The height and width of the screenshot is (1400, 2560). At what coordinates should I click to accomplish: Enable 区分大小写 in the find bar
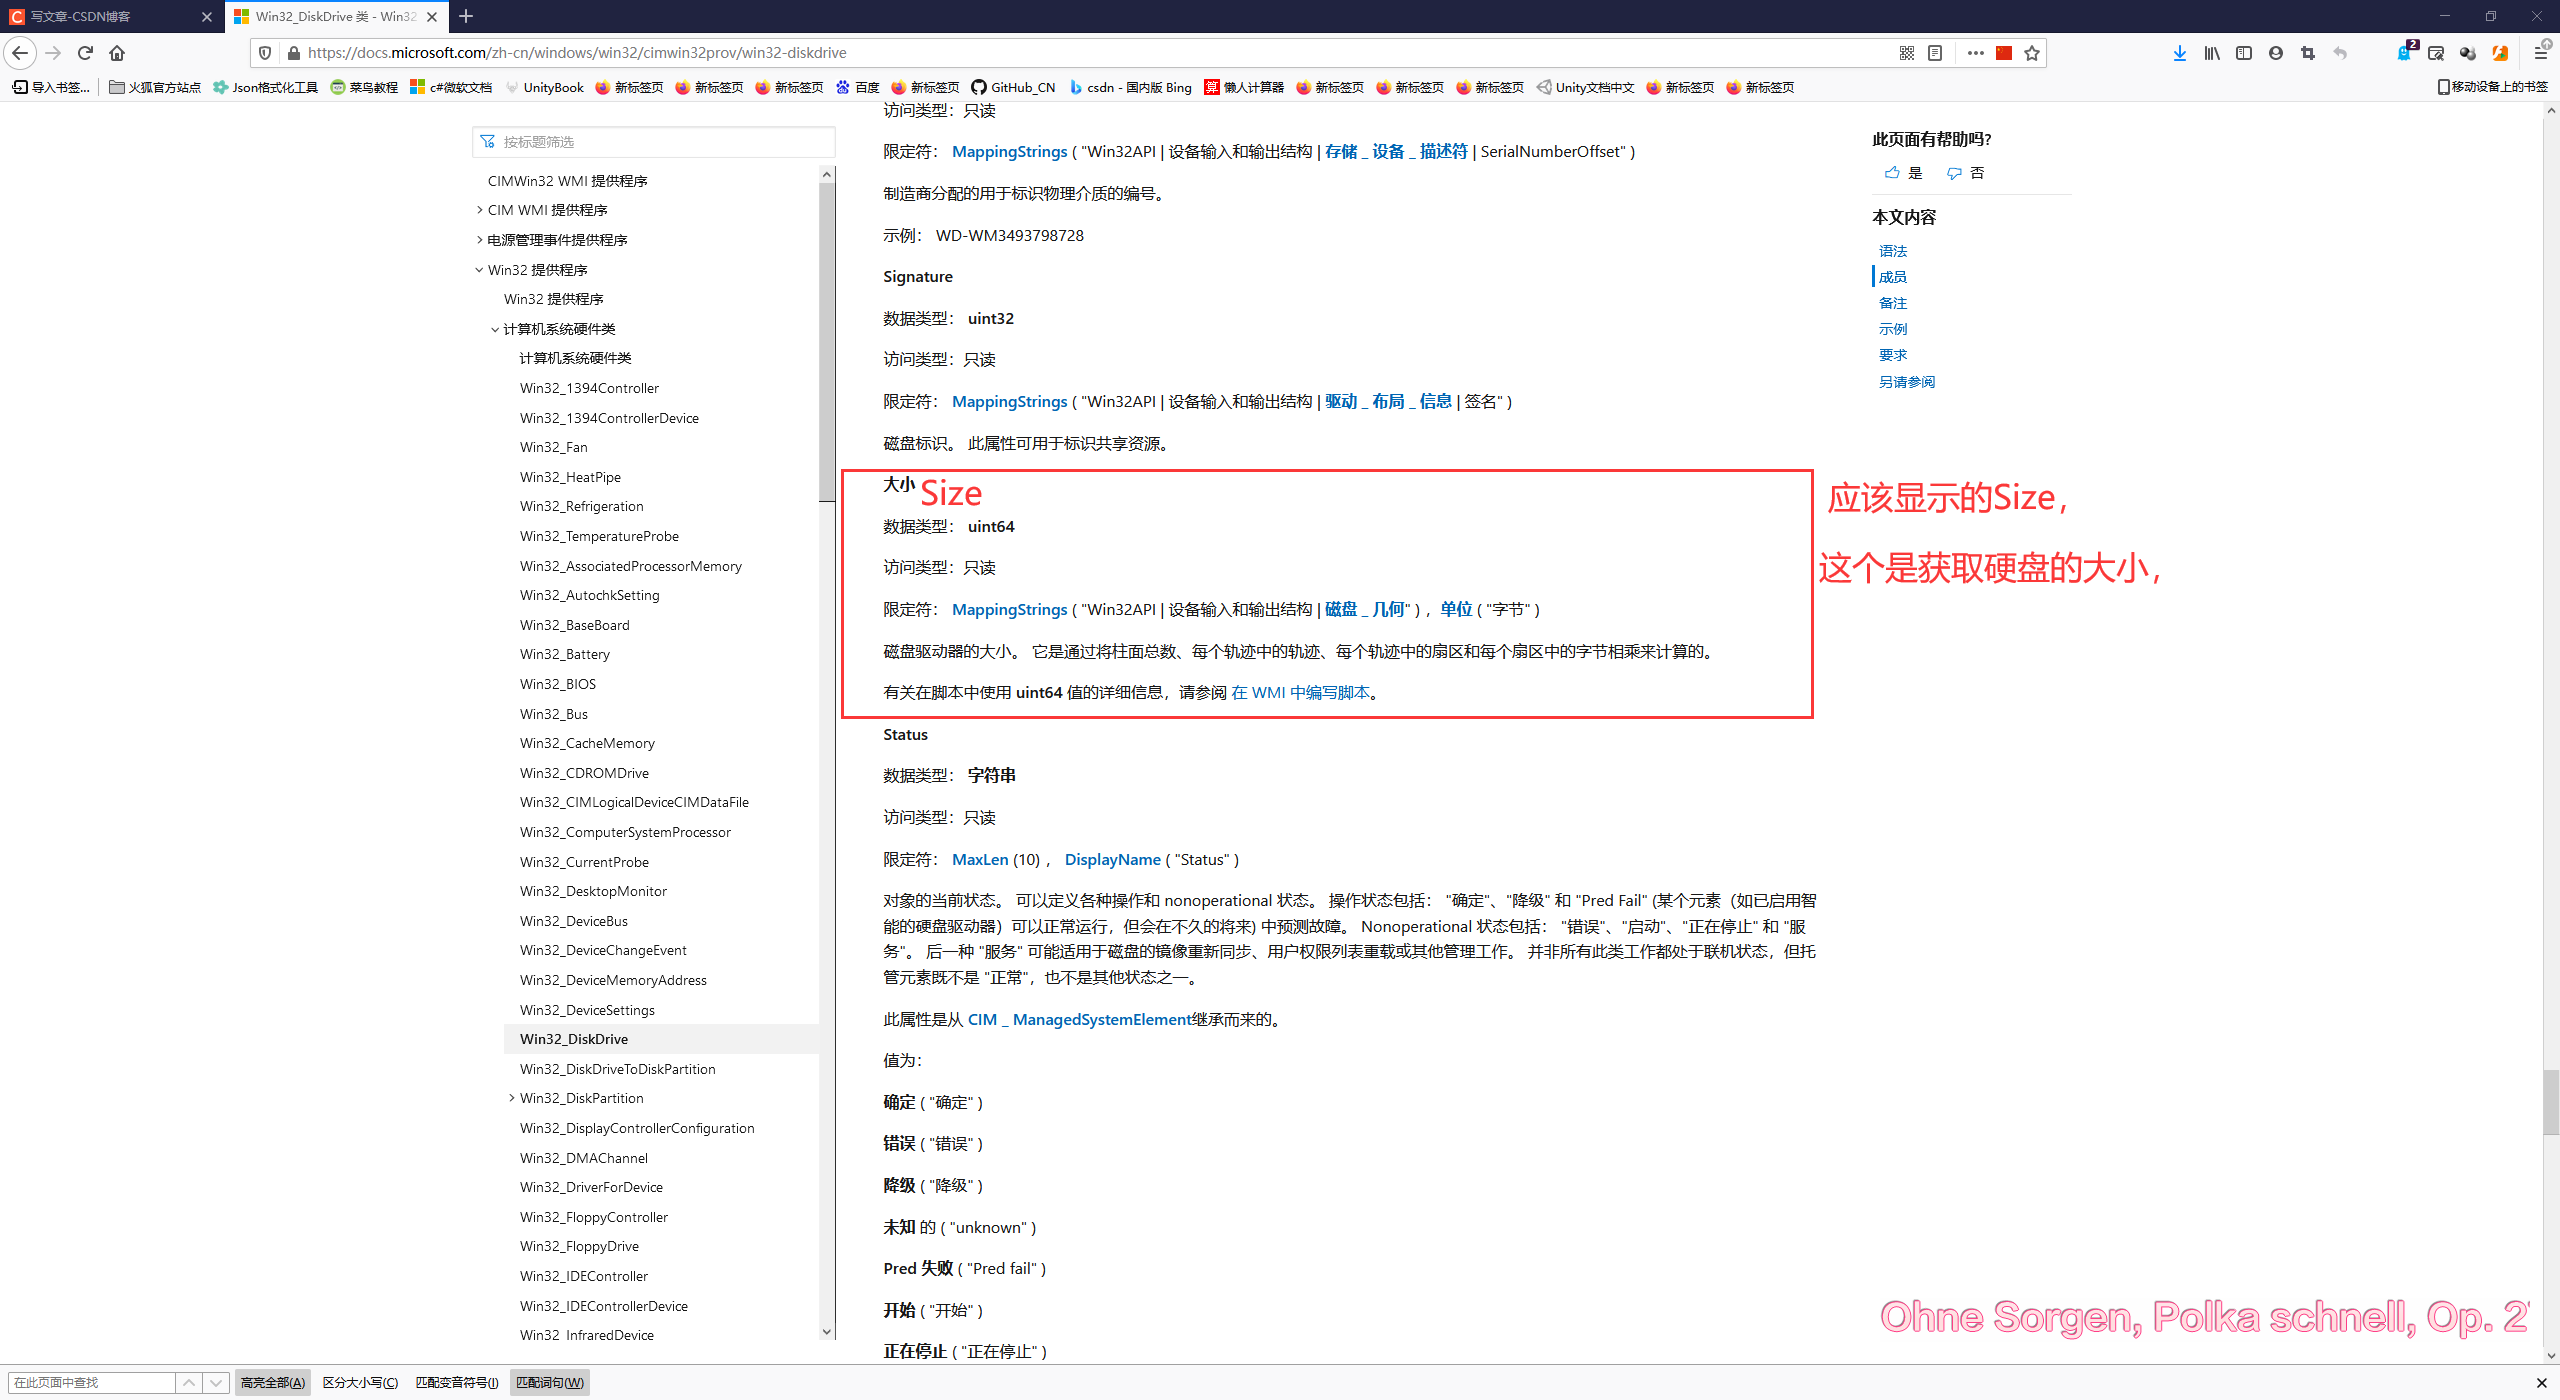coord(361,1382)
